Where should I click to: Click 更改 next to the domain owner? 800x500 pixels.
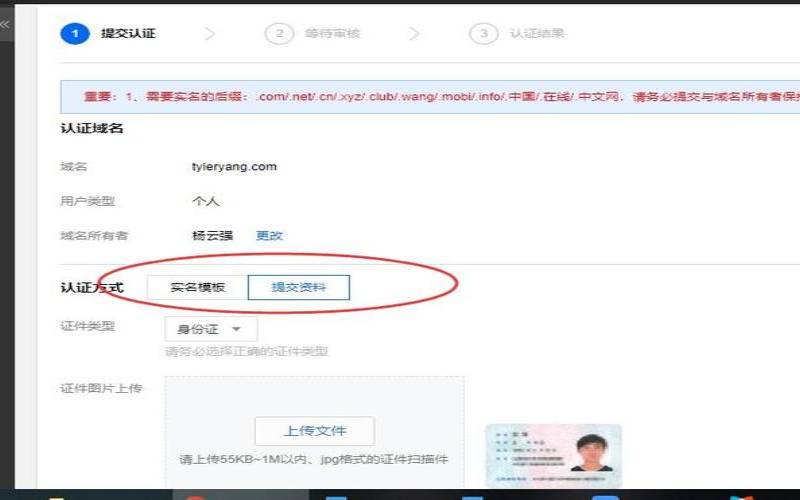(x=269, y=236)
